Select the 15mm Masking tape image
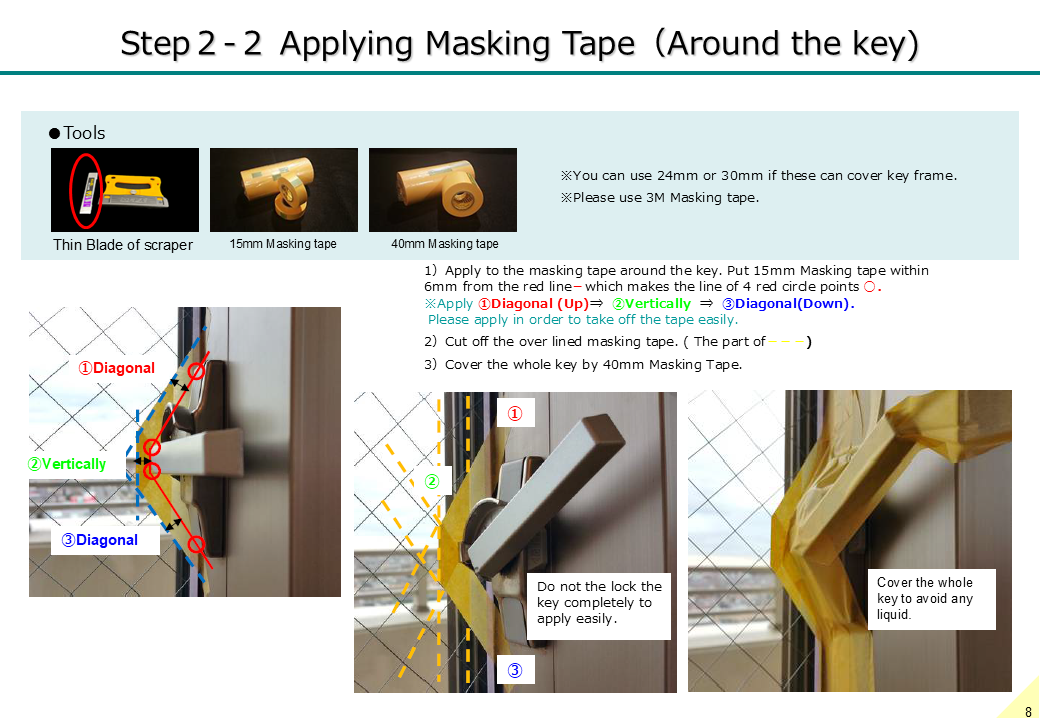Viewport: 1040px width, 720px height. 284,190
